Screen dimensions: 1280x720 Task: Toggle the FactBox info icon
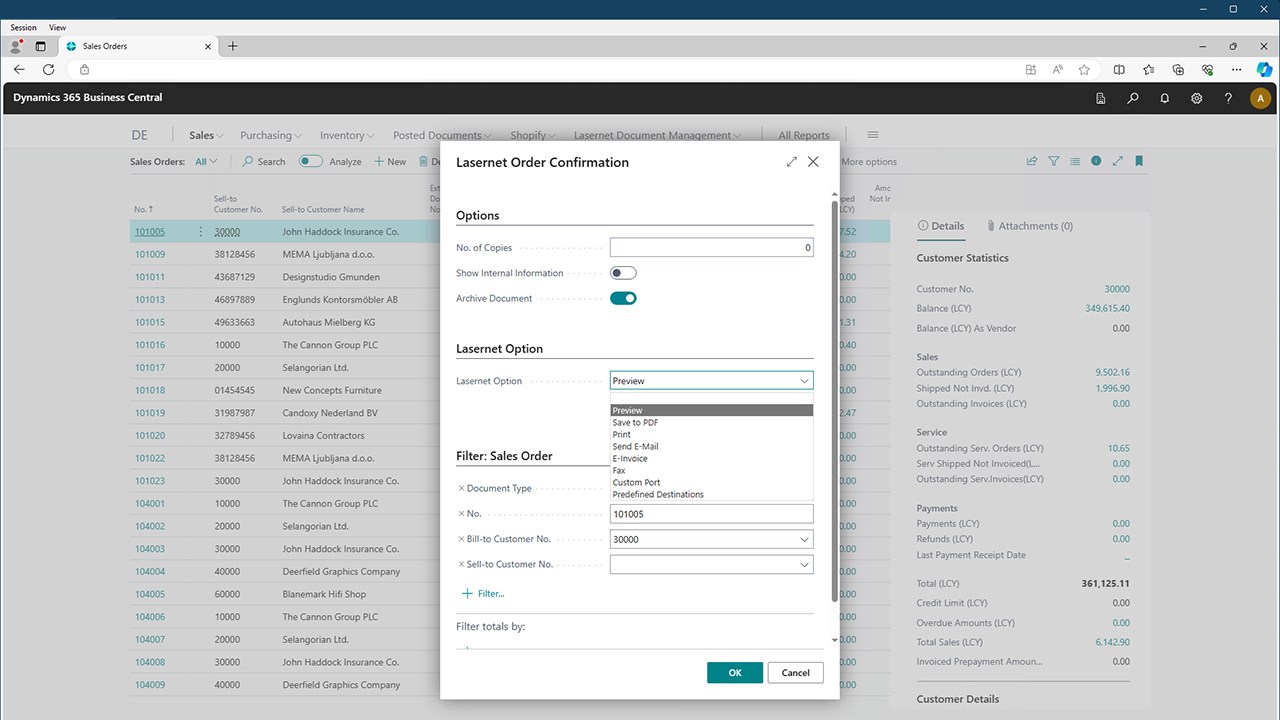1096,161
